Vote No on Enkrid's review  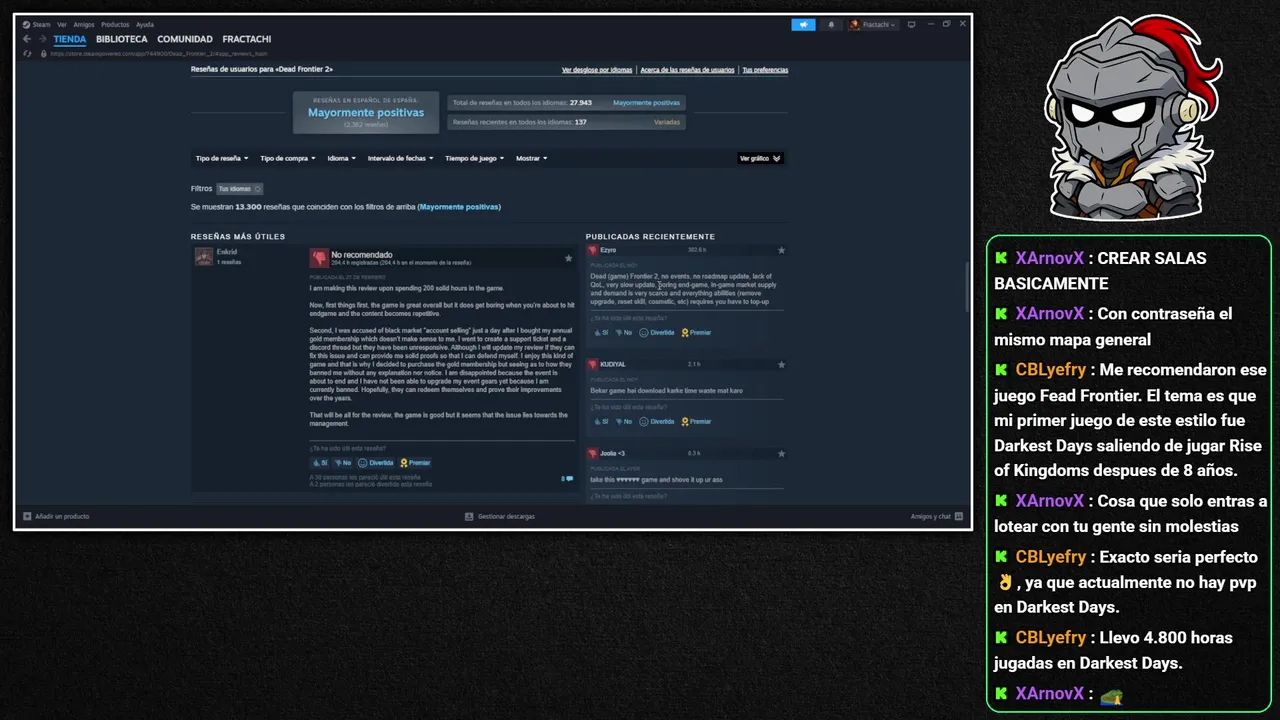pyautogui.click(x=342, y=463)
